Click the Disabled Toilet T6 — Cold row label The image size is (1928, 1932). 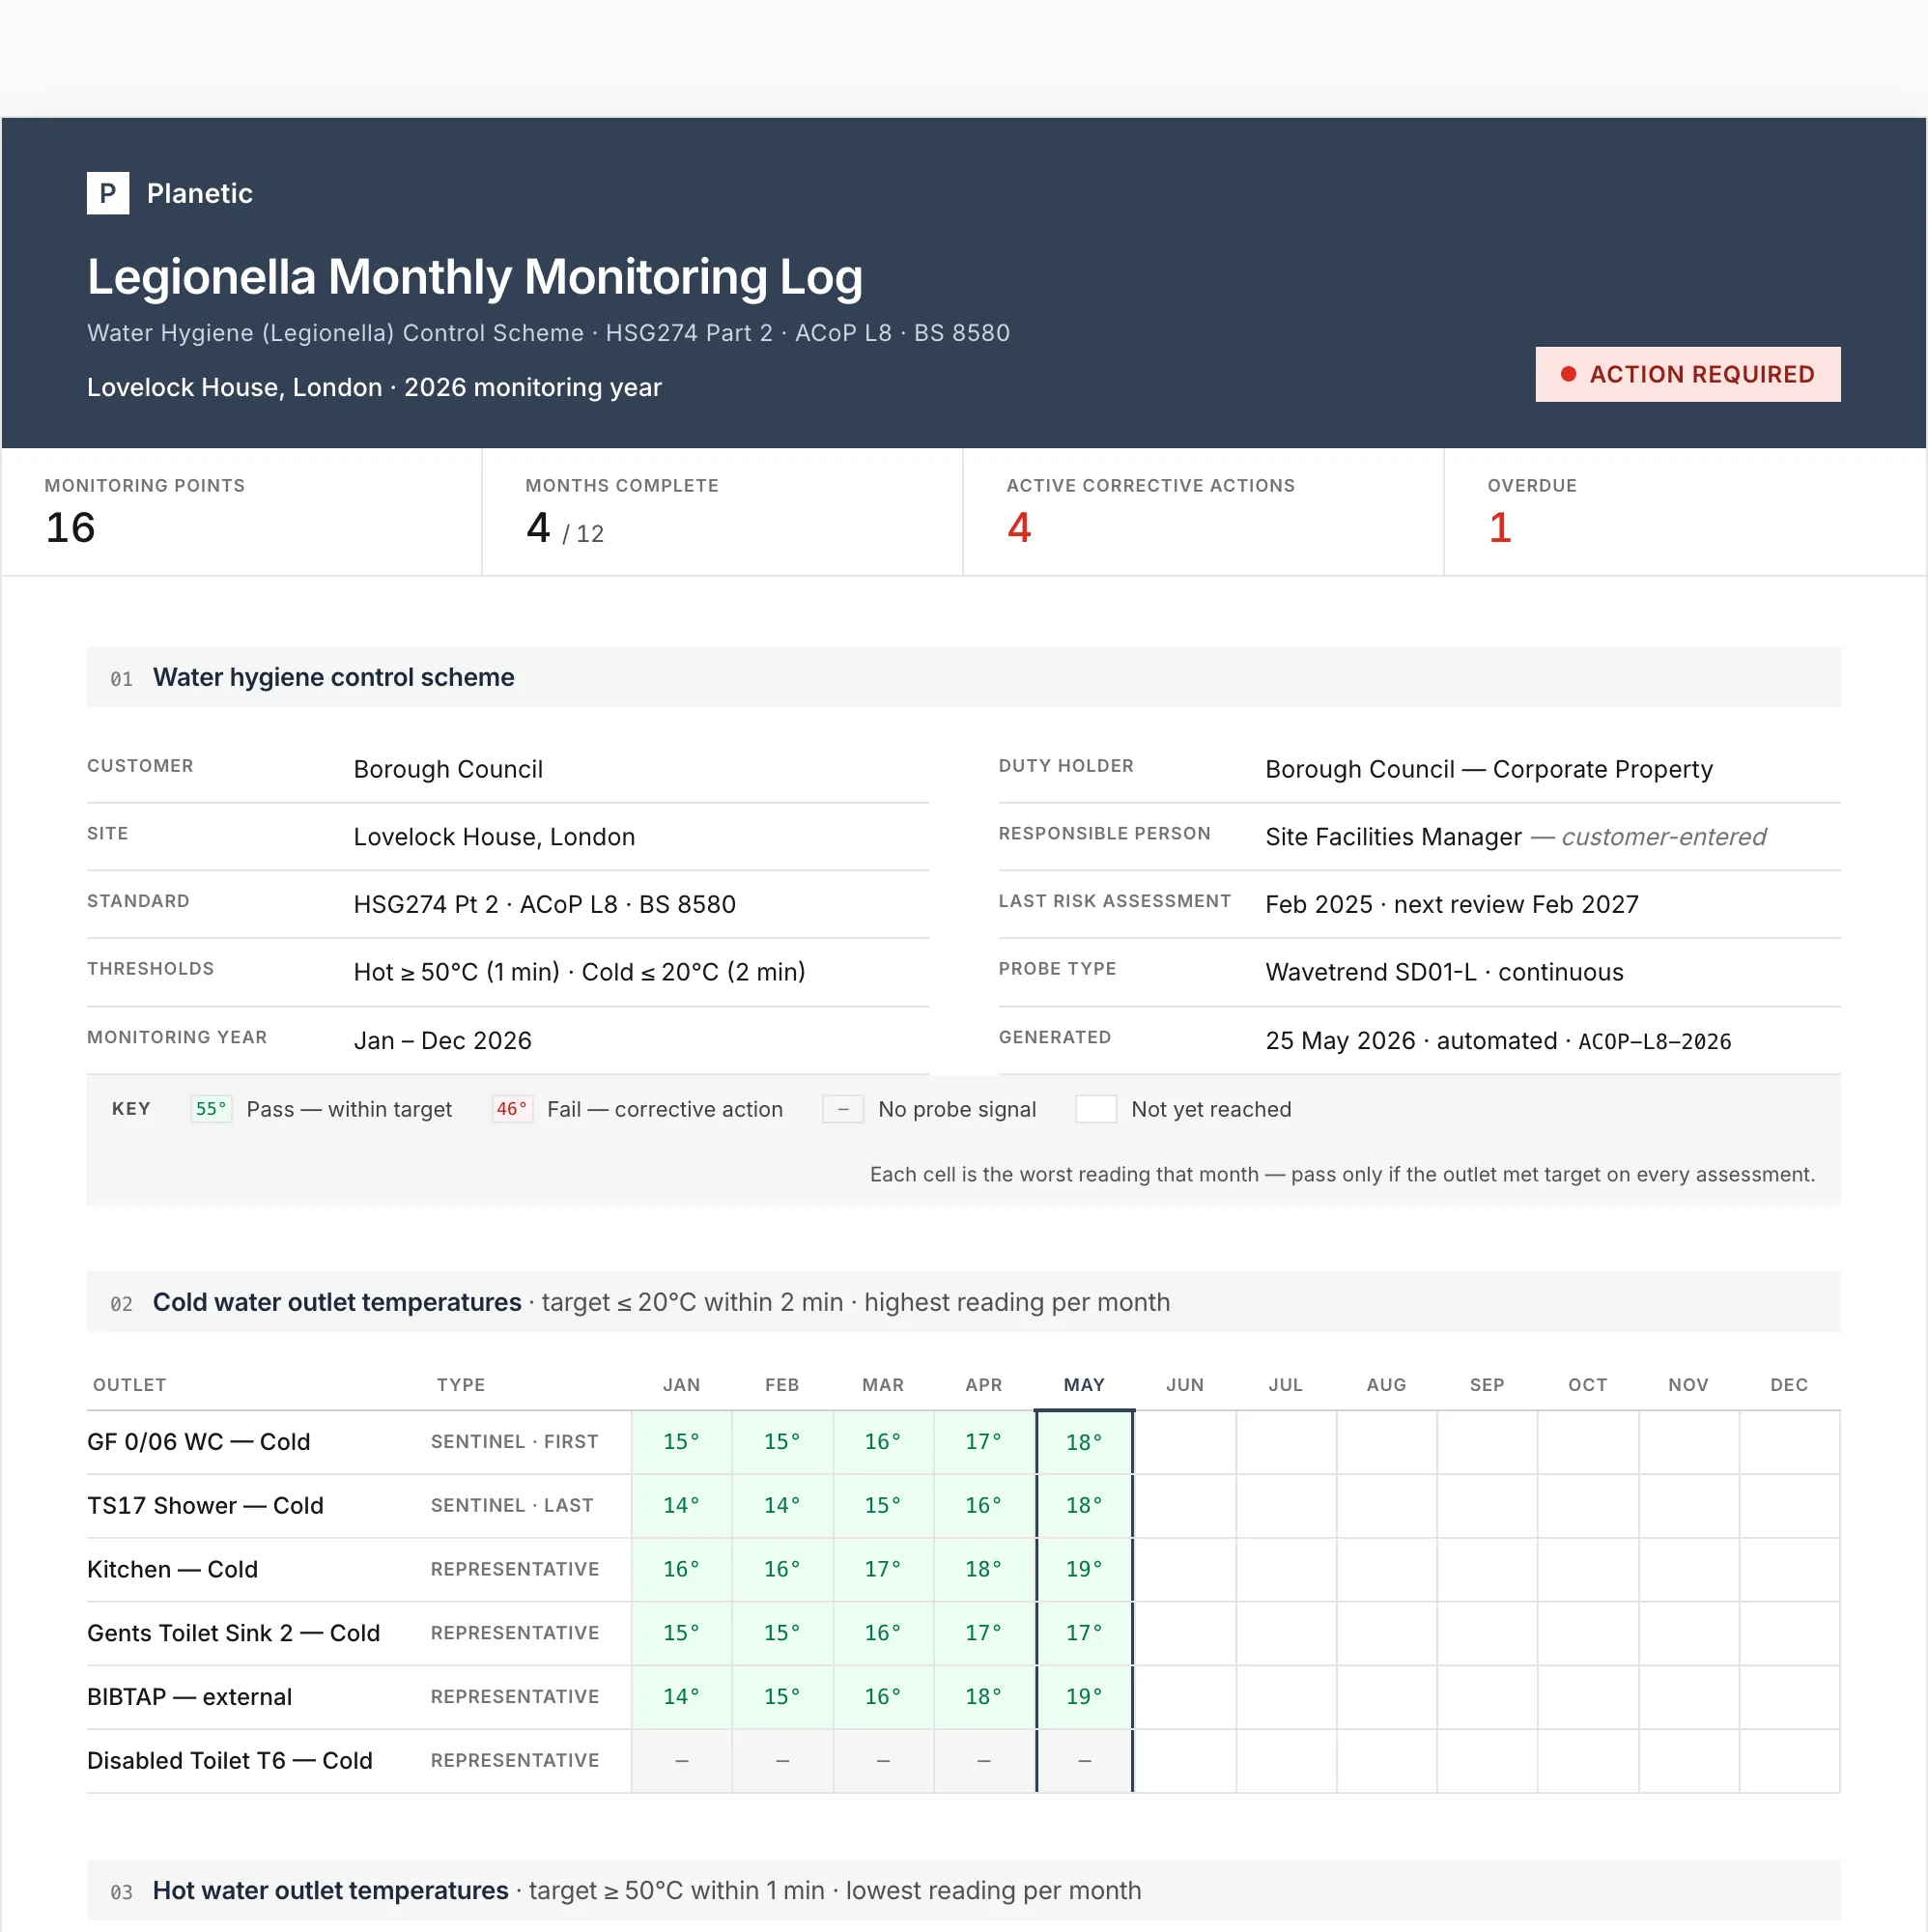click(229, 1761)
